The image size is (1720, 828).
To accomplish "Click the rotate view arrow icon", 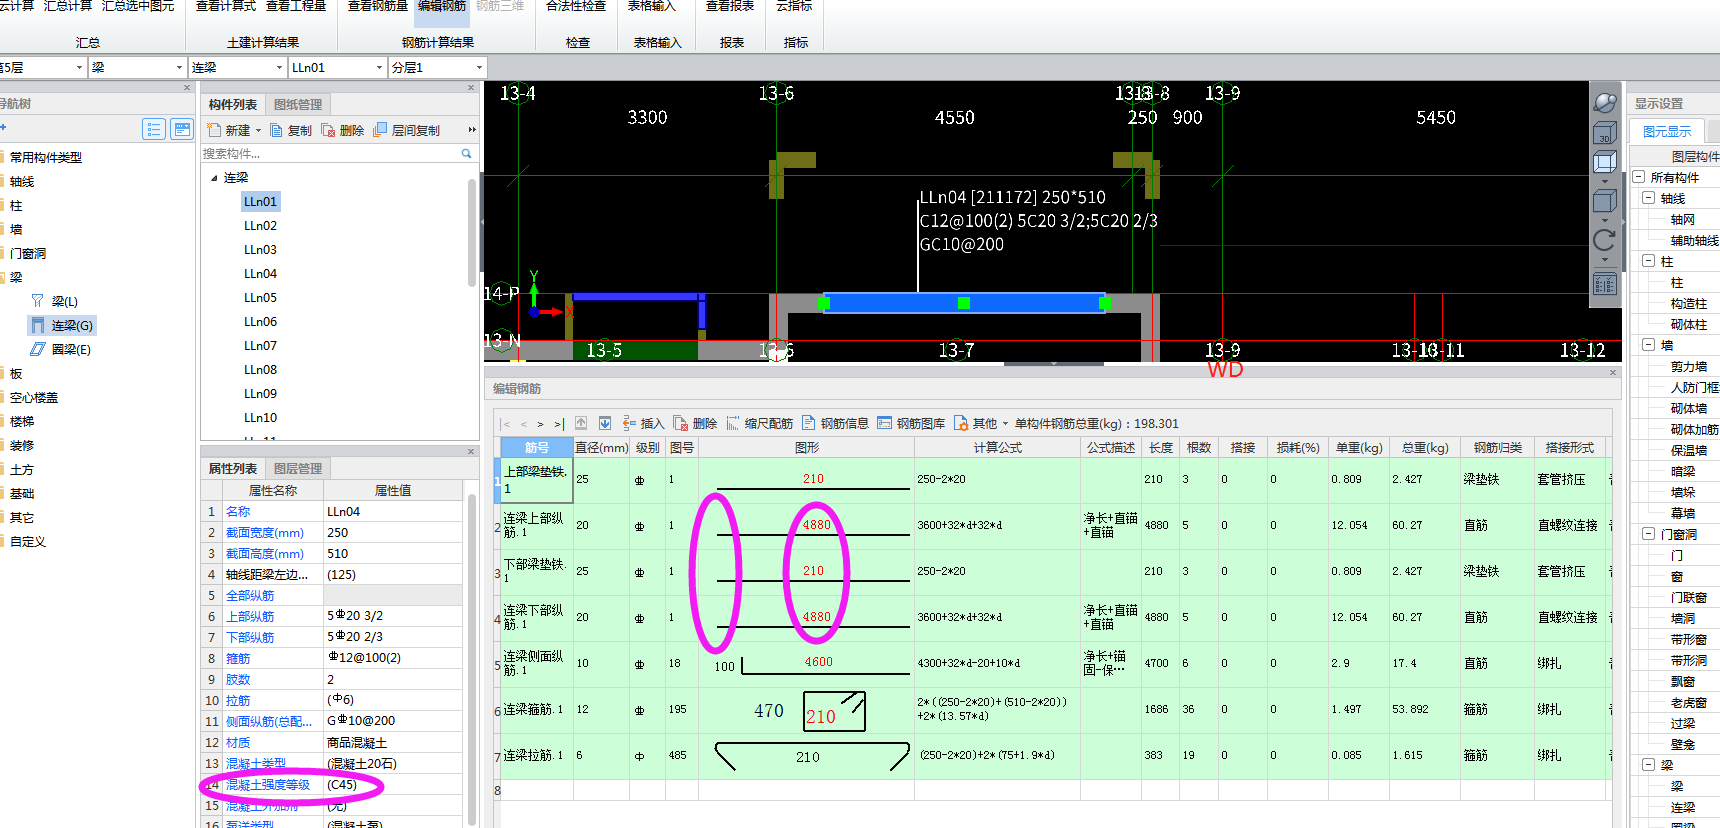I will click(x=1604, y=240).
